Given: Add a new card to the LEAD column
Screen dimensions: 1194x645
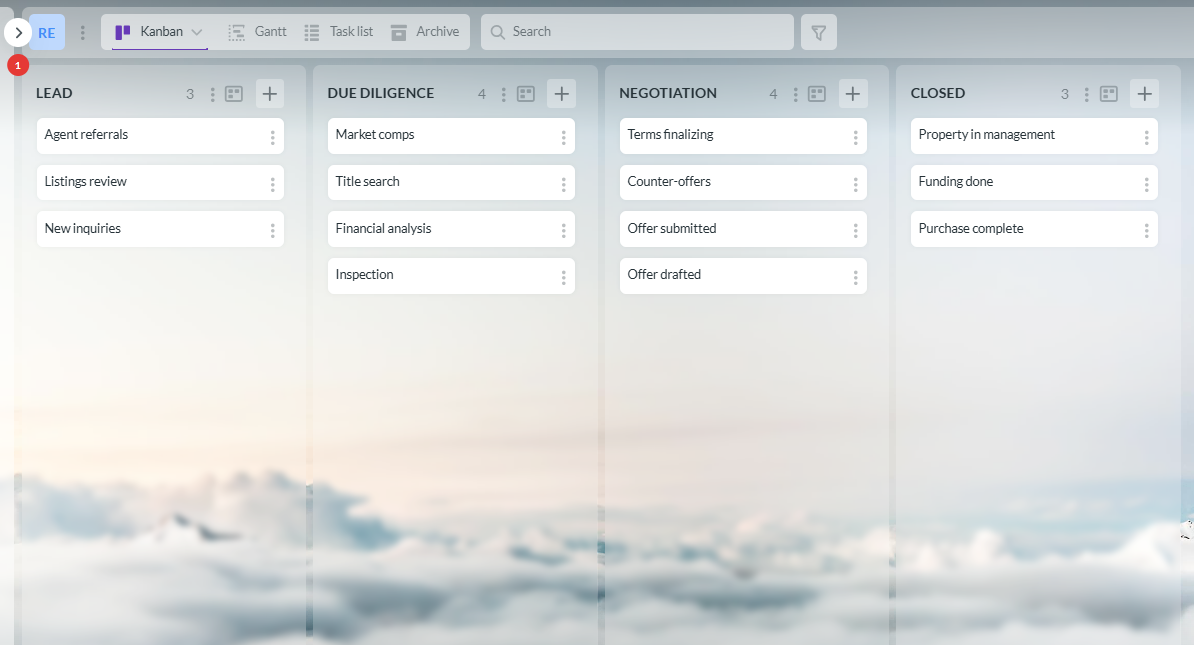Looking at the screenshot, I should pyautogui.click(x=269, y=93).
